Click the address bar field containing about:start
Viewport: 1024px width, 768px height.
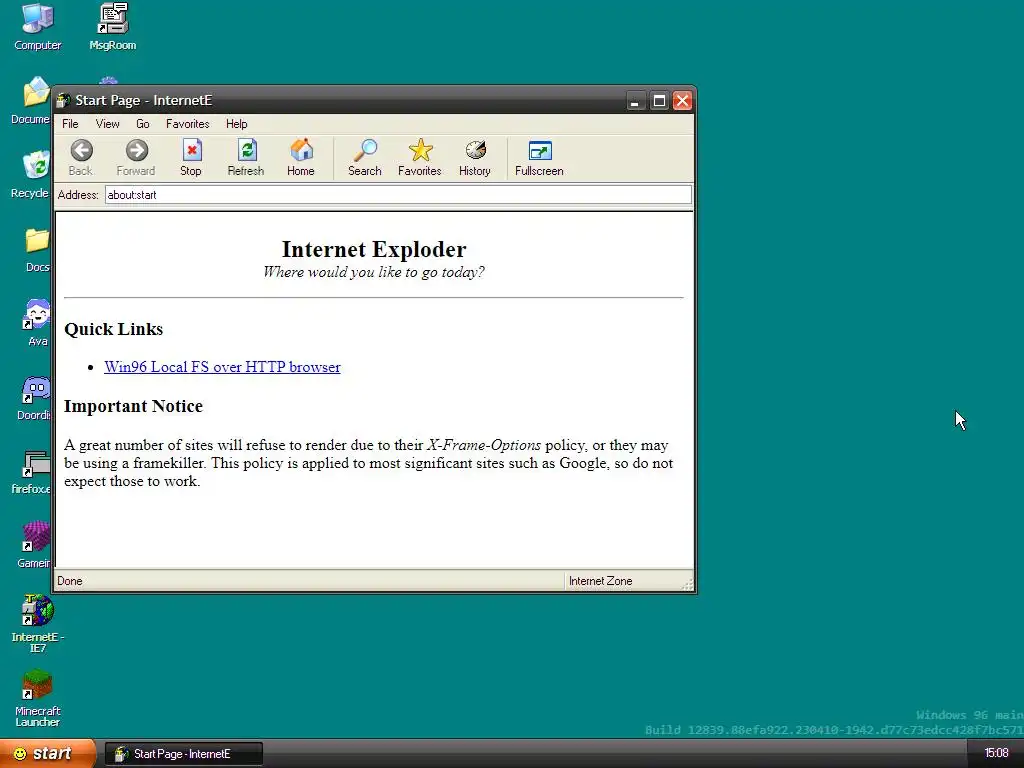coord(398,195)
